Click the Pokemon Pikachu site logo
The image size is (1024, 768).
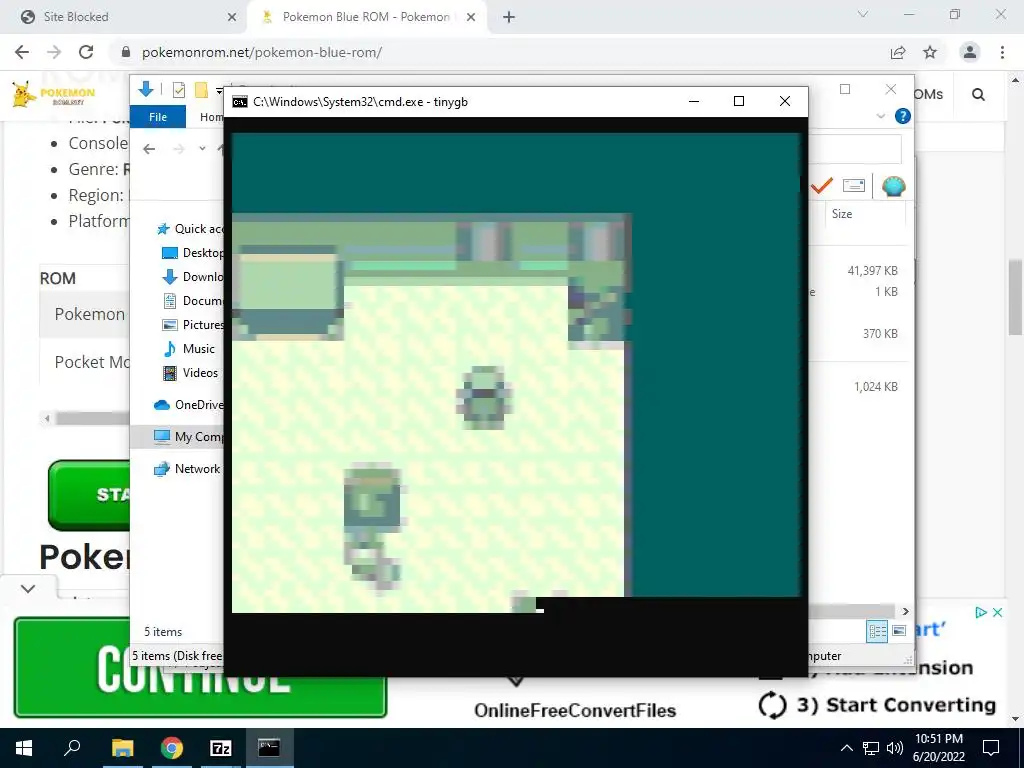[x=54, y=95]
